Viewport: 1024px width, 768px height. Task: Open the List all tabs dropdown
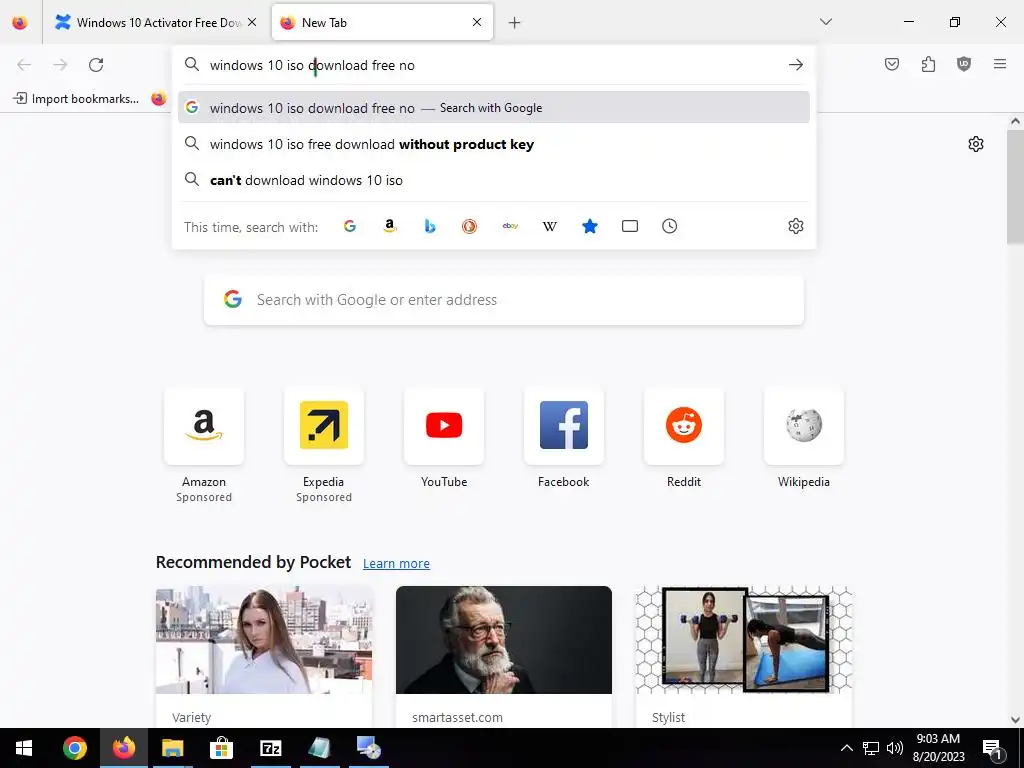click(x=825, y=22)
